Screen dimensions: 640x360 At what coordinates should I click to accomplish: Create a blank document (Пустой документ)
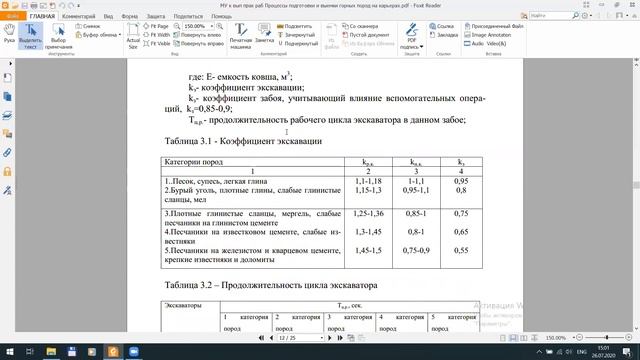[366, 35]
